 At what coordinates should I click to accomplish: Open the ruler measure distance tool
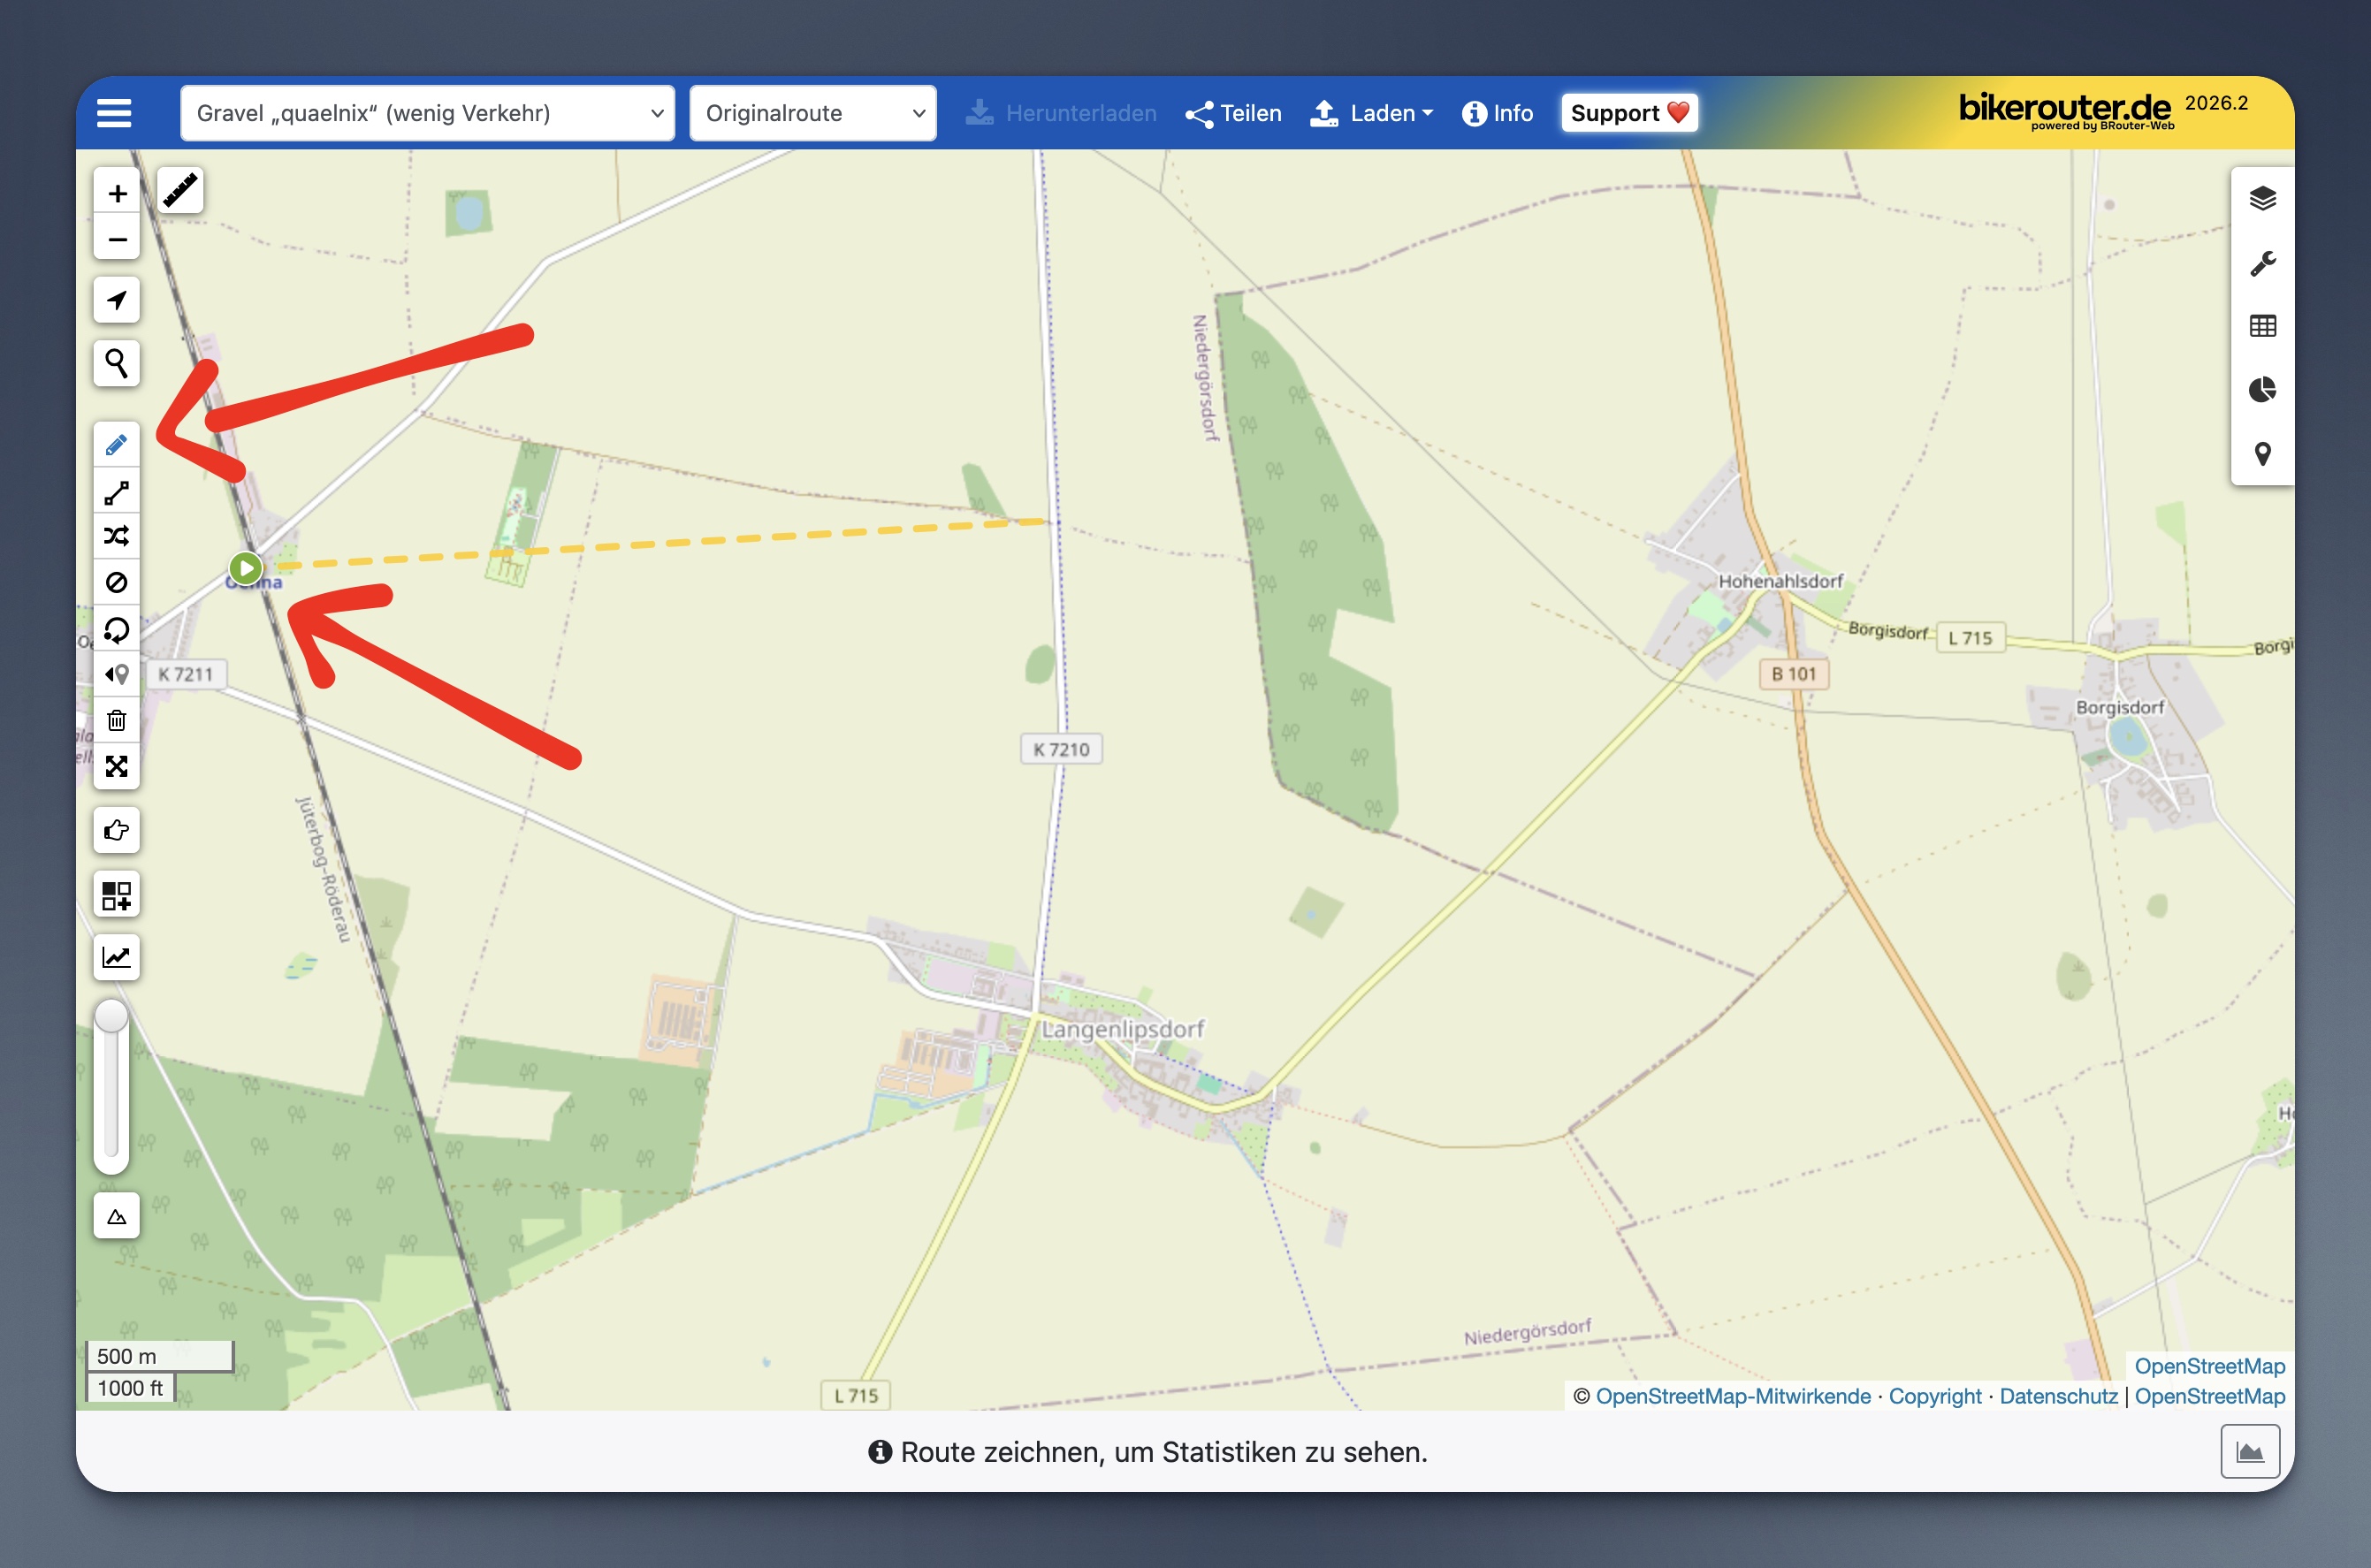(180, 190)
